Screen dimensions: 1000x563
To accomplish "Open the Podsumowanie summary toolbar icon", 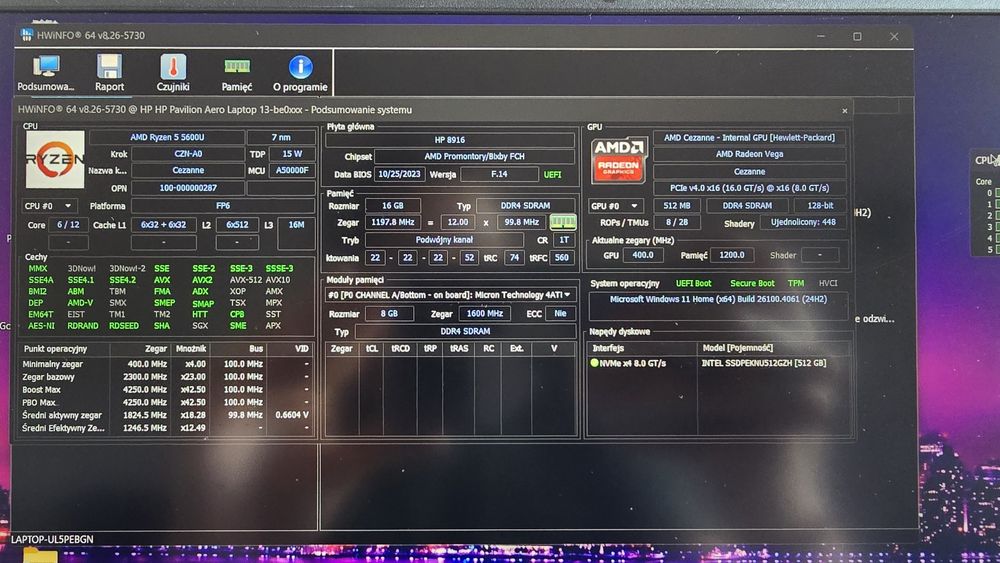I will [45, 73].
